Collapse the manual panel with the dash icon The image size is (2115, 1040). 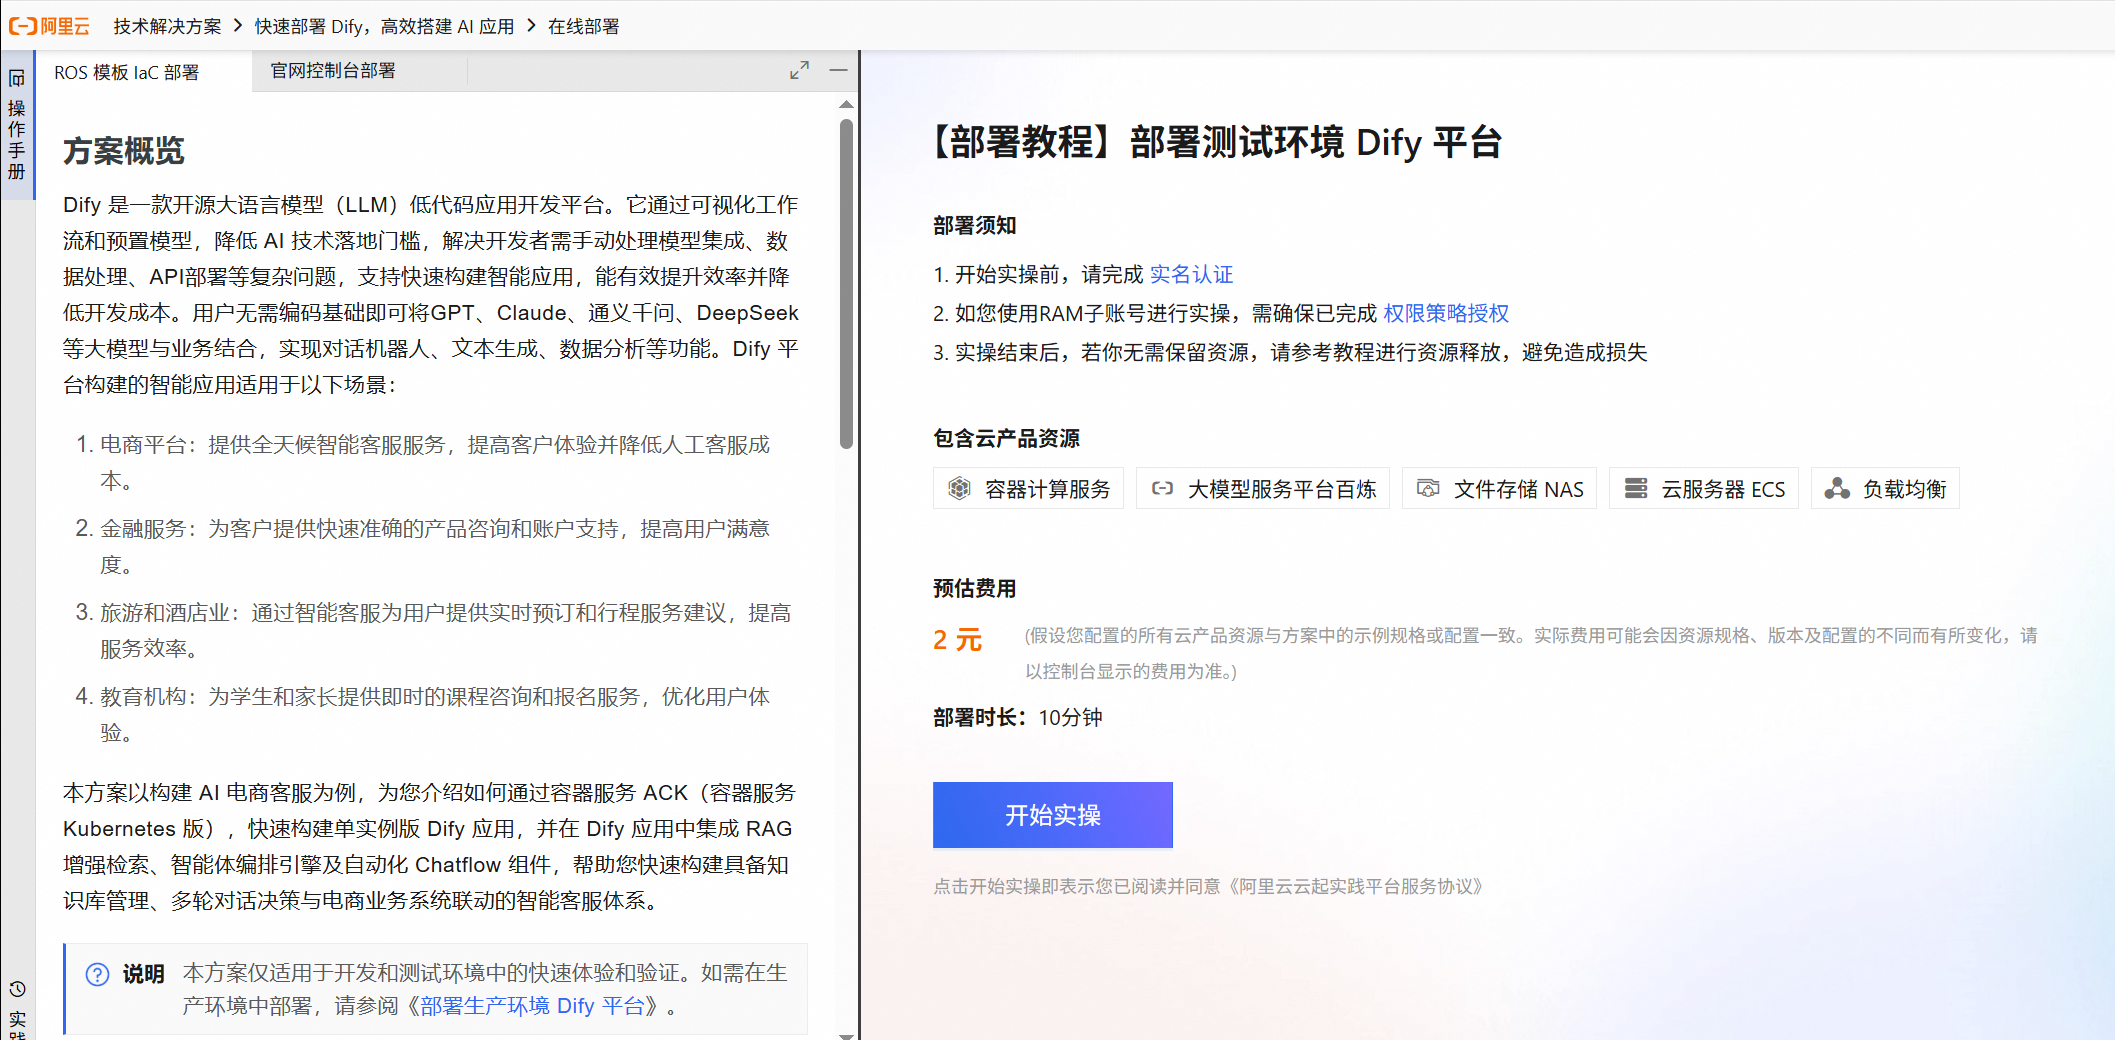click(838, 70)
